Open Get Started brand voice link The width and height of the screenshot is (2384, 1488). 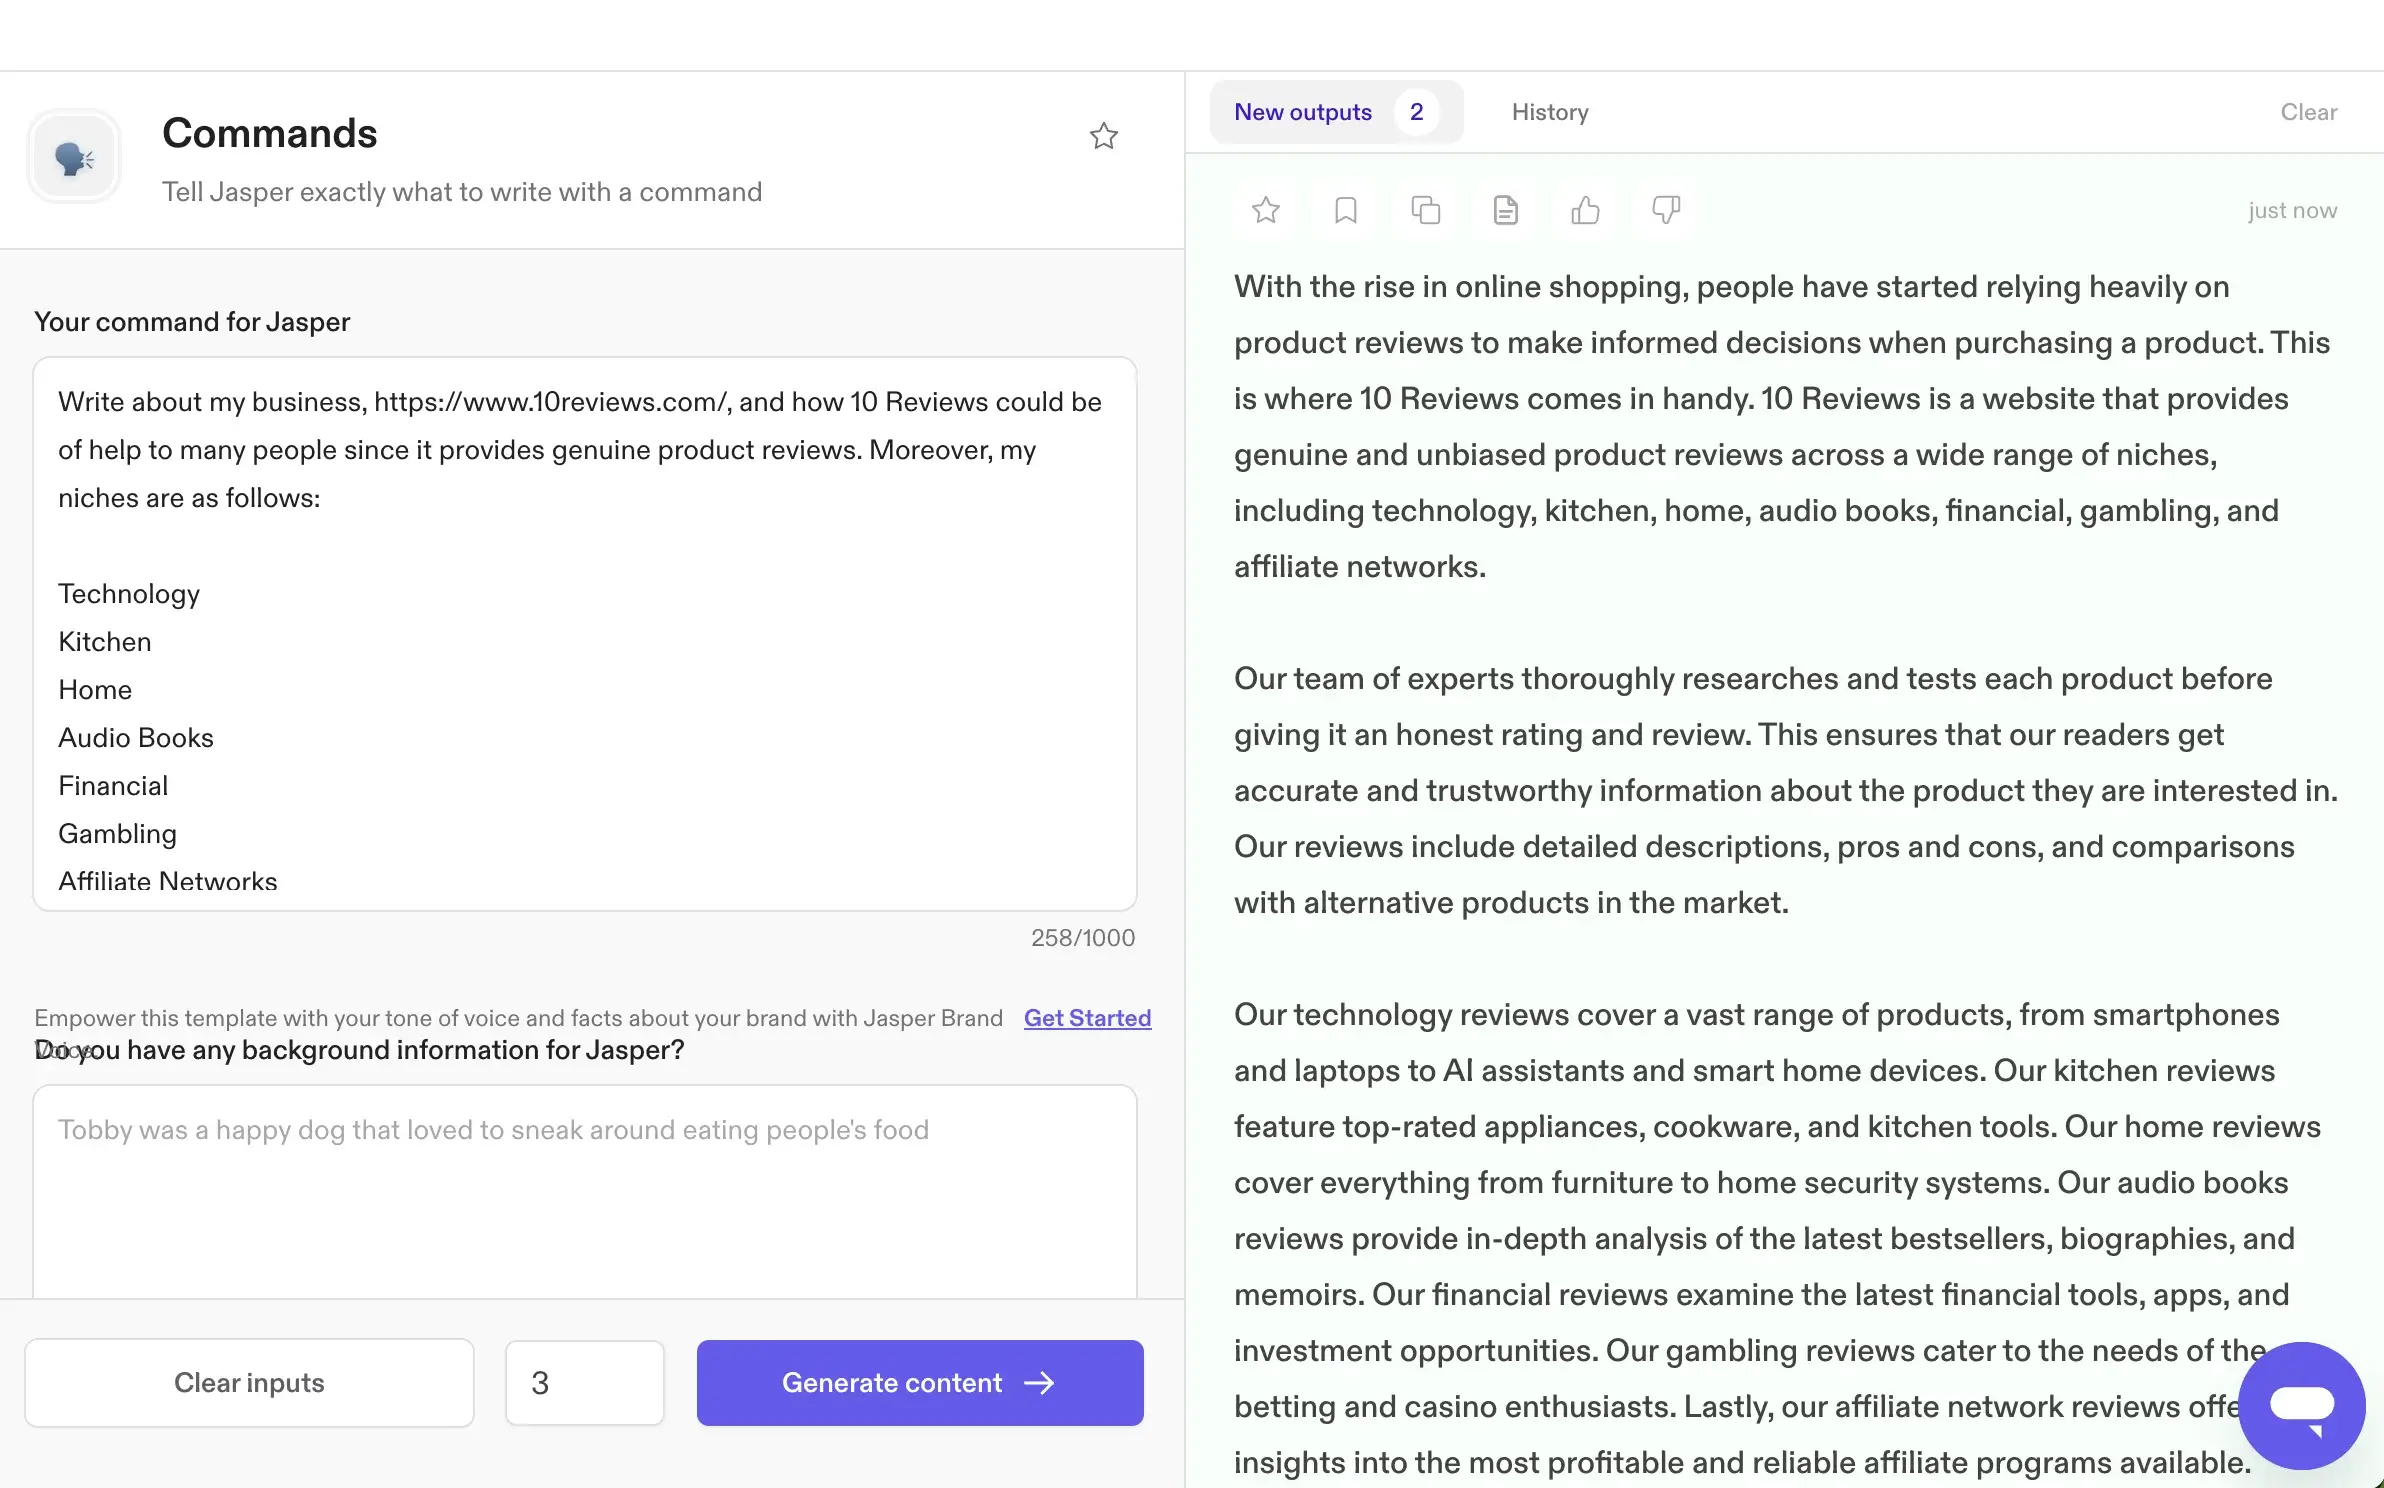[x=1088, y=1018]
